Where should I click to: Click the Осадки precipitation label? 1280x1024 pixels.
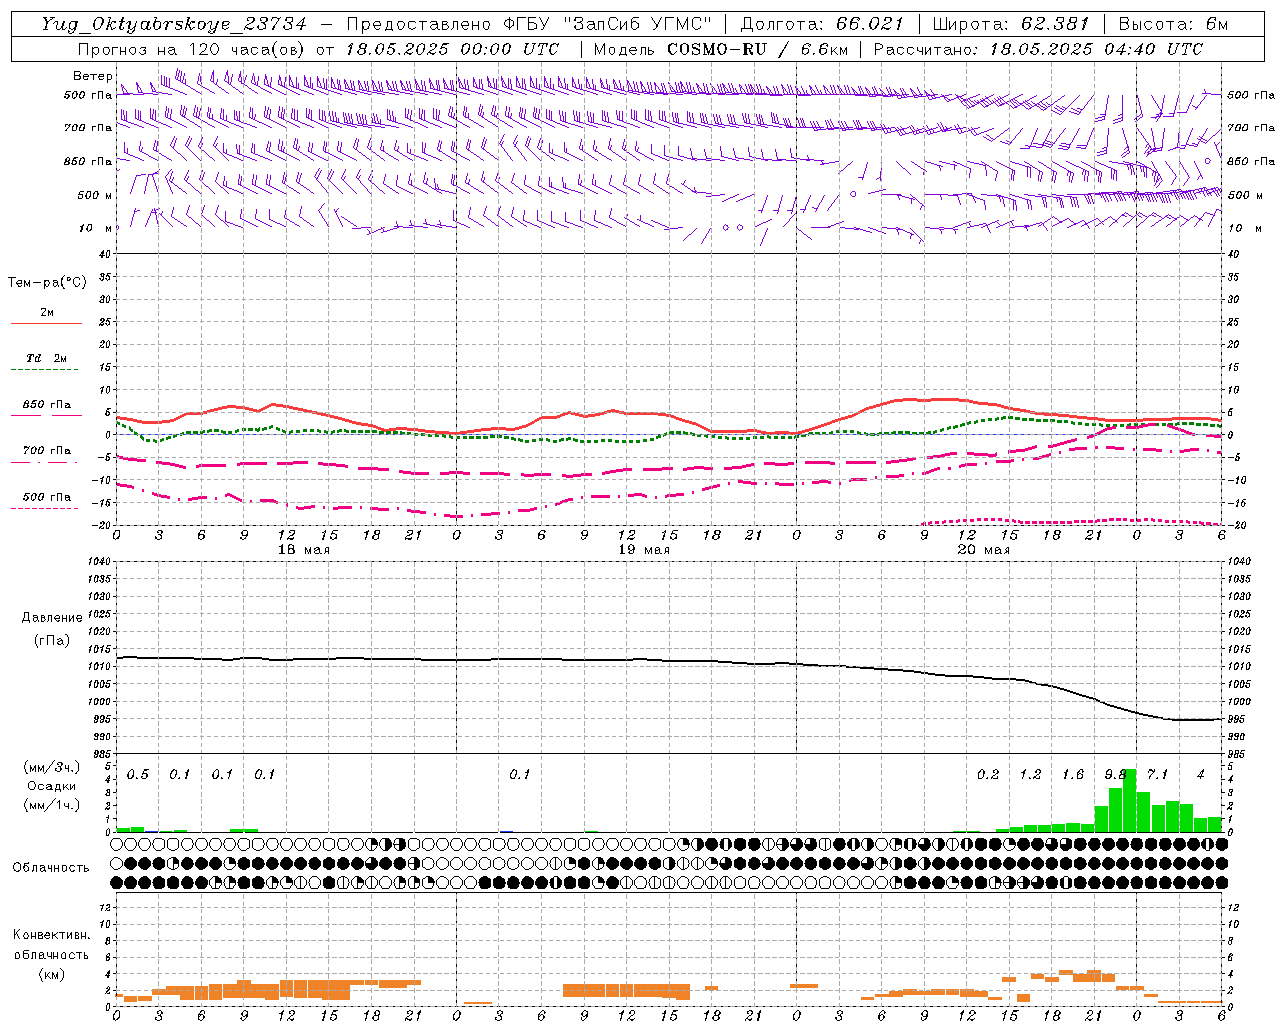tap(51, 786)
